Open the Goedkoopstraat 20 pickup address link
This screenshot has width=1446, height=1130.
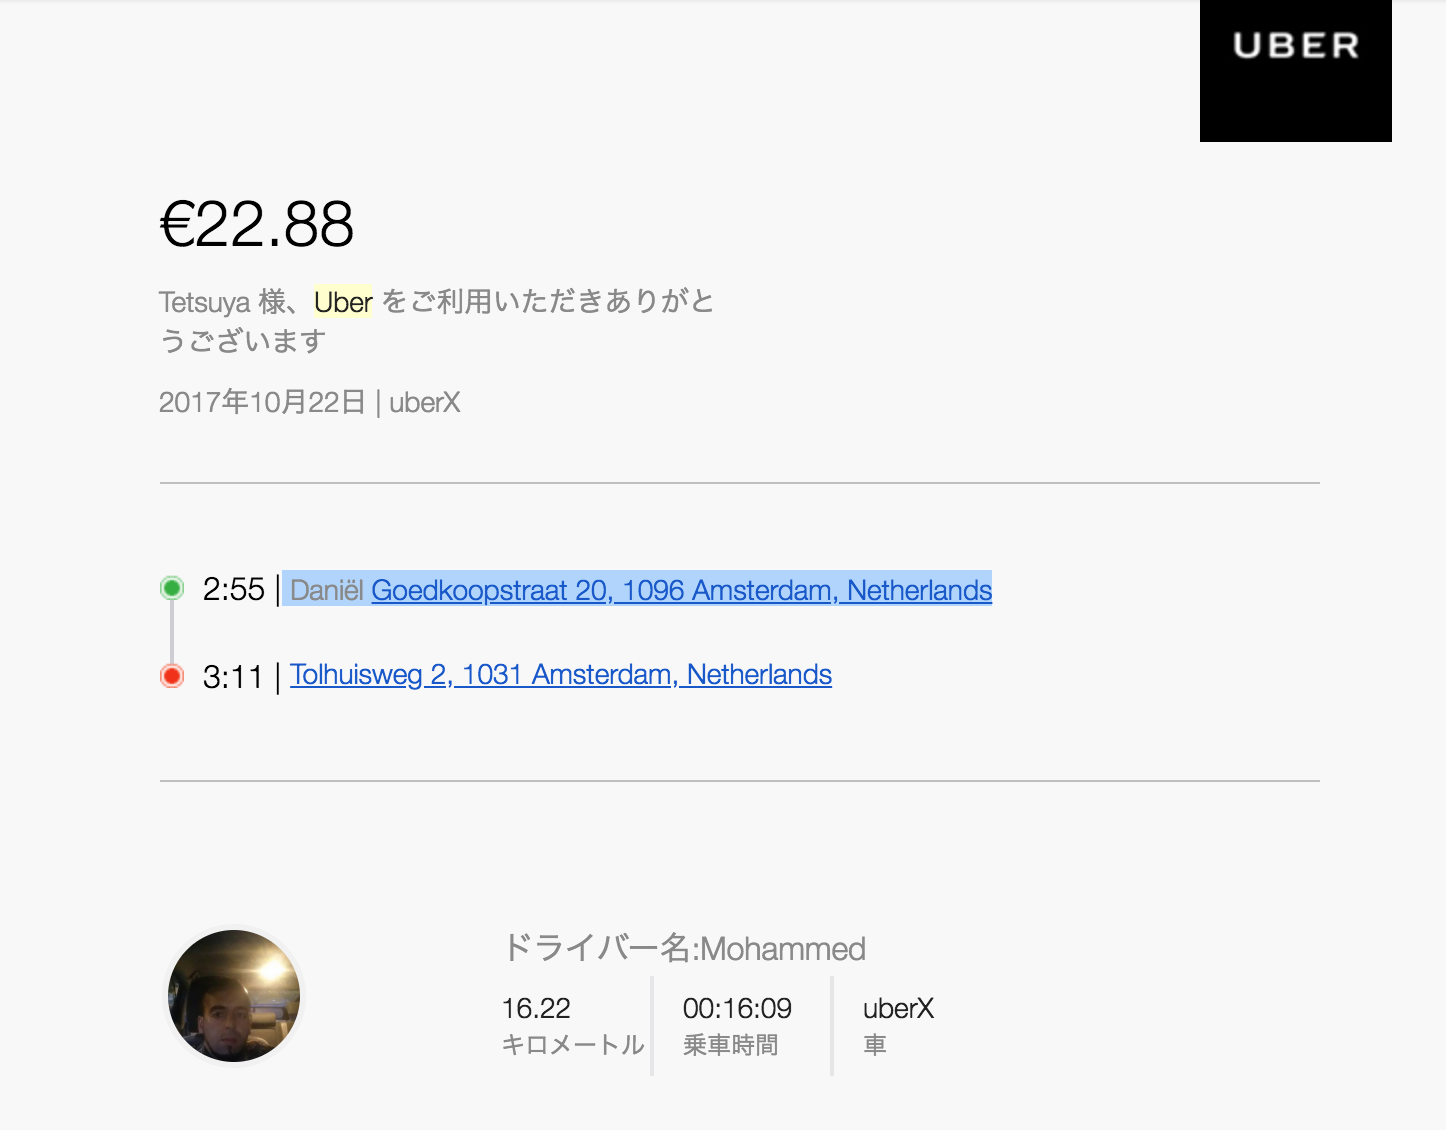coord(681,590)
